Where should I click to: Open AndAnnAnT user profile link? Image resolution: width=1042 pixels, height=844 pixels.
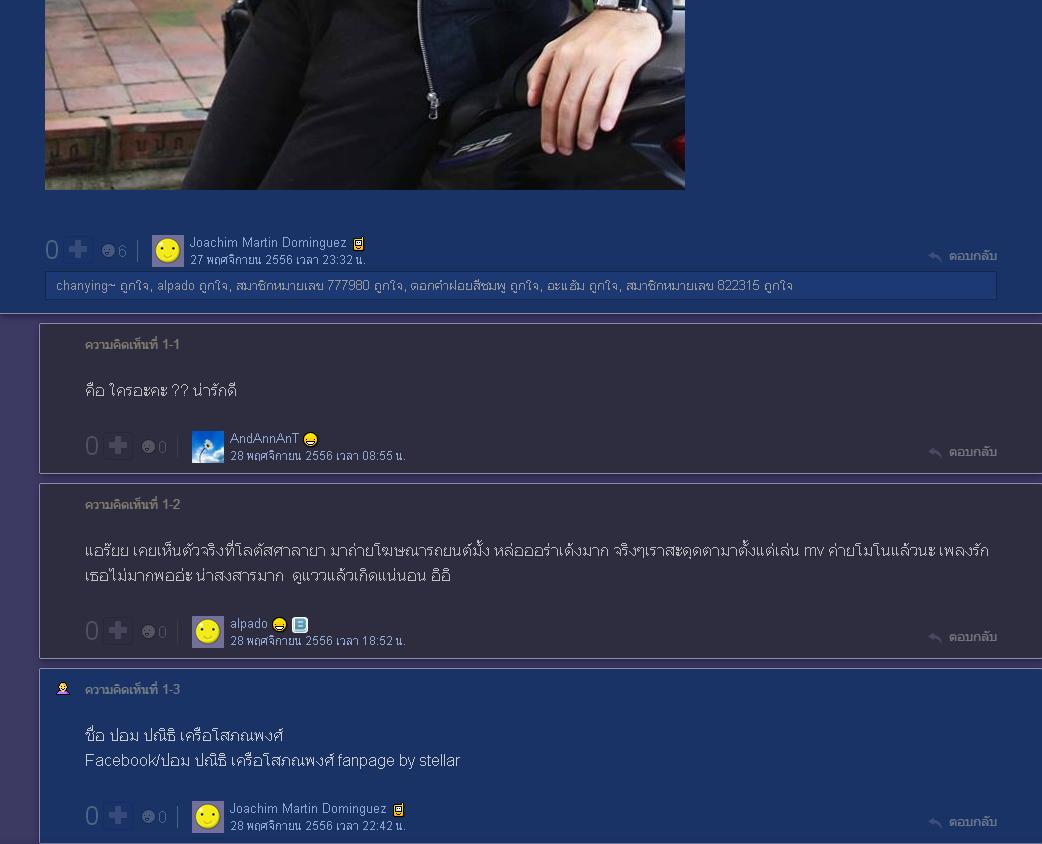click(264, 438)
